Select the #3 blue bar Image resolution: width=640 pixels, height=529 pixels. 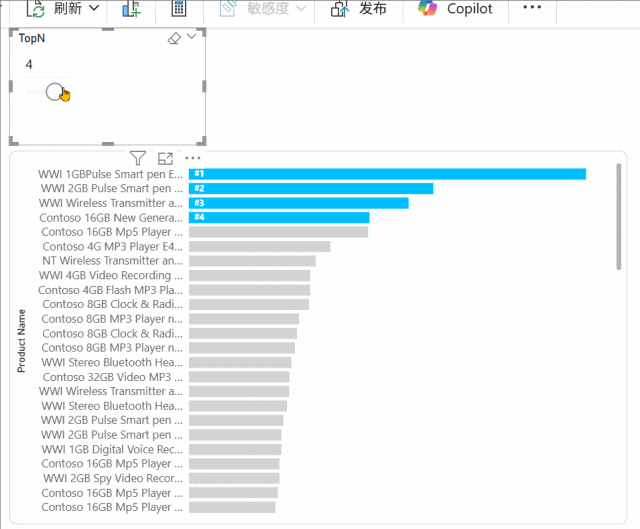299,203
